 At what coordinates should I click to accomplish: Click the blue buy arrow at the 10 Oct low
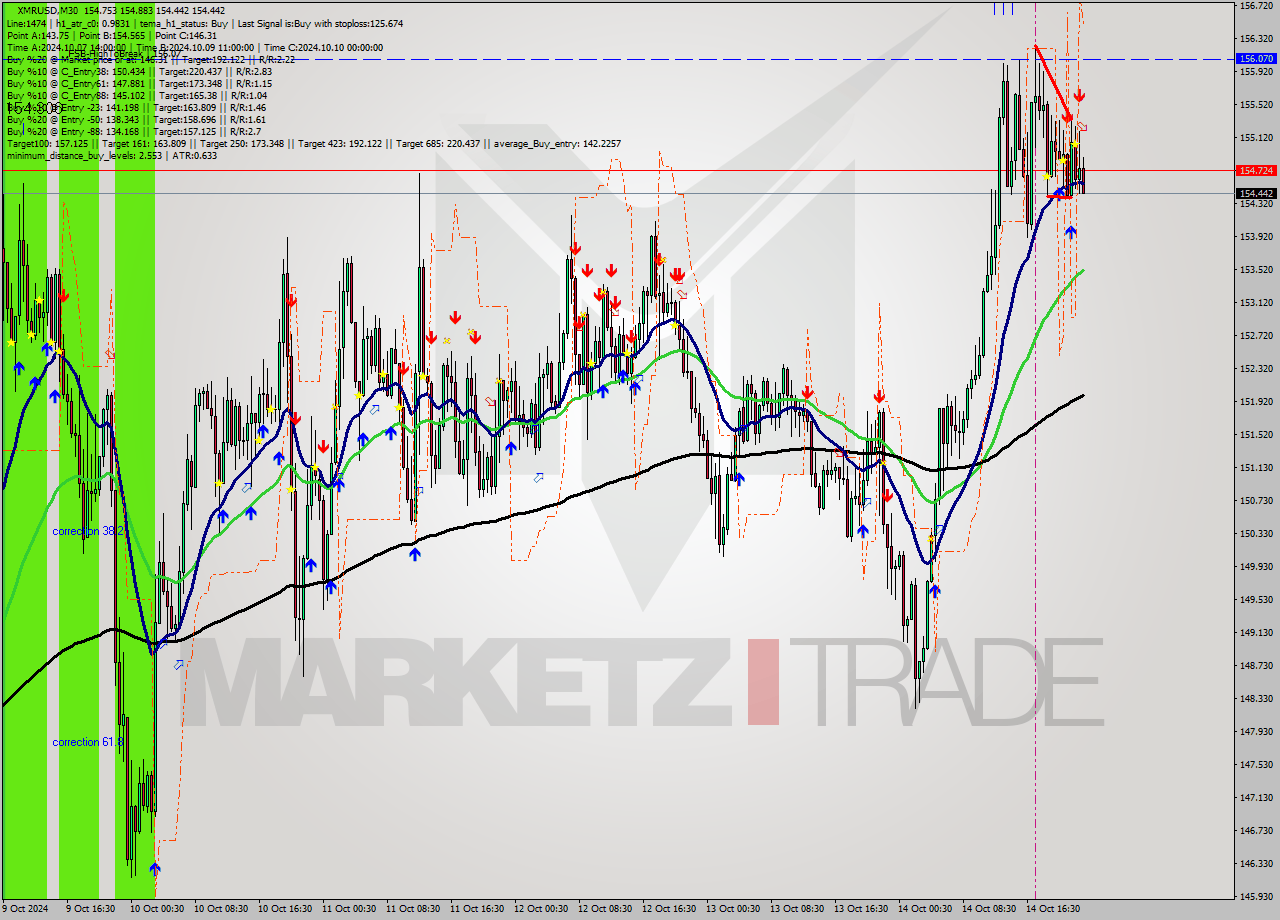pos(154,869)
